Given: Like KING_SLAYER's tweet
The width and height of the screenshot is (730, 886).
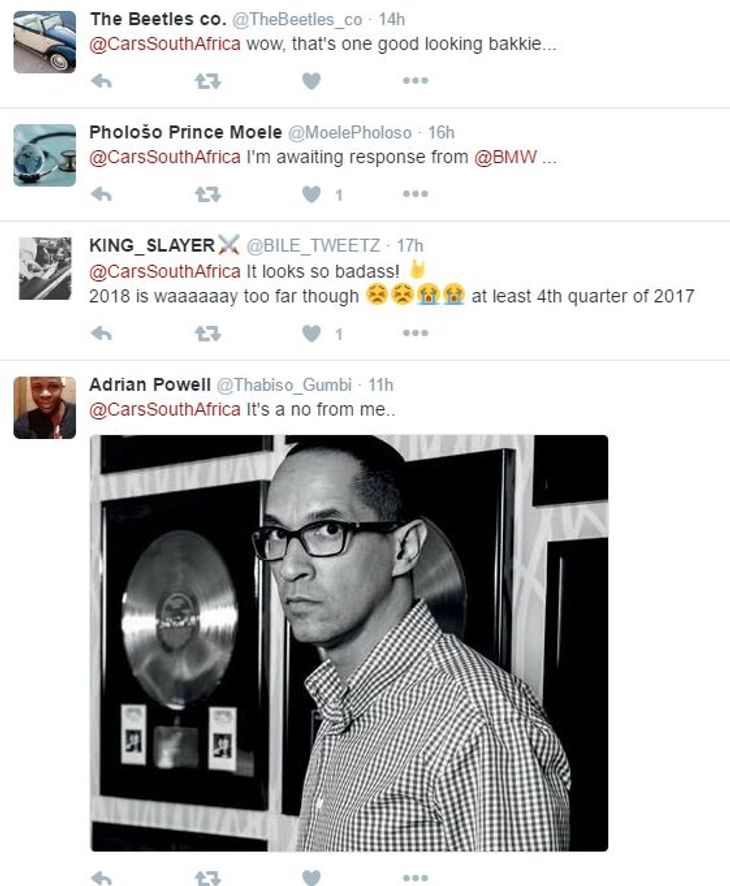Looking at the screenshot, I should pyautogui.click(x=311, y=333).
